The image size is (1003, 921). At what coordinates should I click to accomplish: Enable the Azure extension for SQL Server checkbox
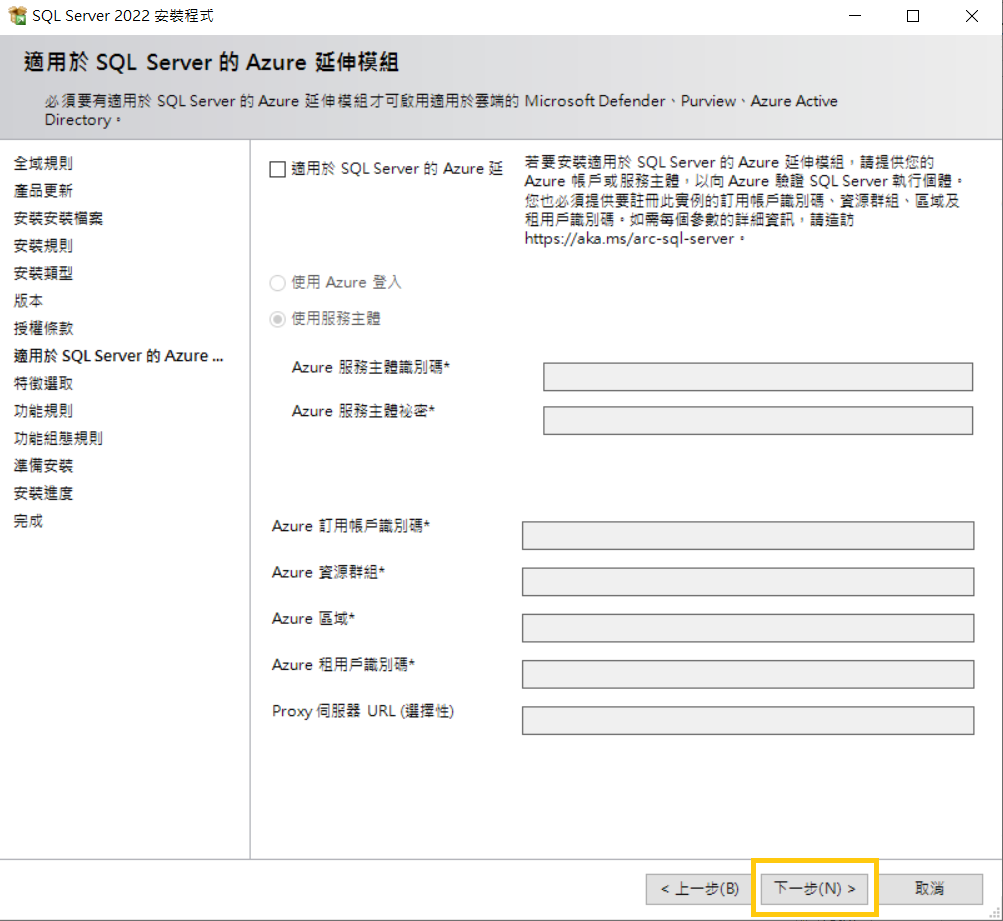coord(277,169)
